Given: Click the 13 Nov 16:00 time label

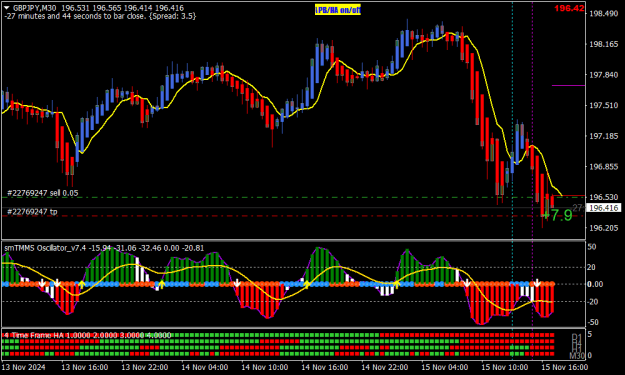Looking at the screenshot, I should (x=85, y=367).
